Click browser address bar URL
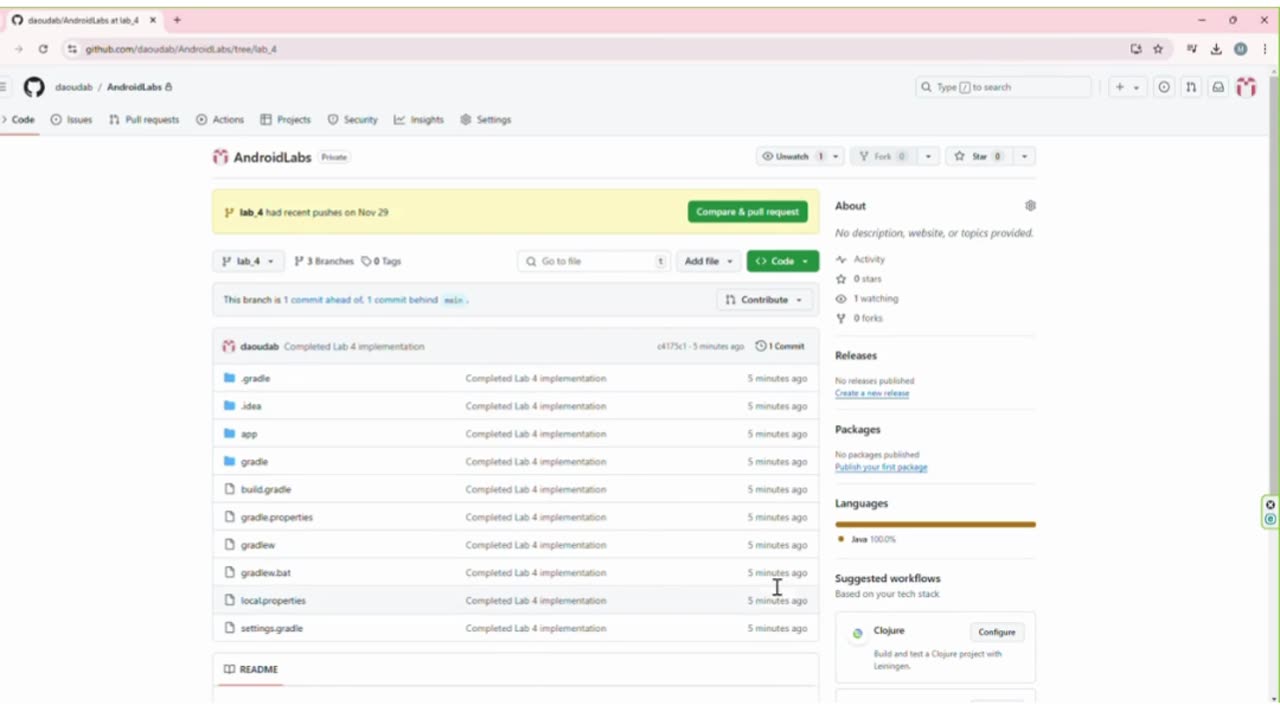1280x720 pixels. [181, 49]
